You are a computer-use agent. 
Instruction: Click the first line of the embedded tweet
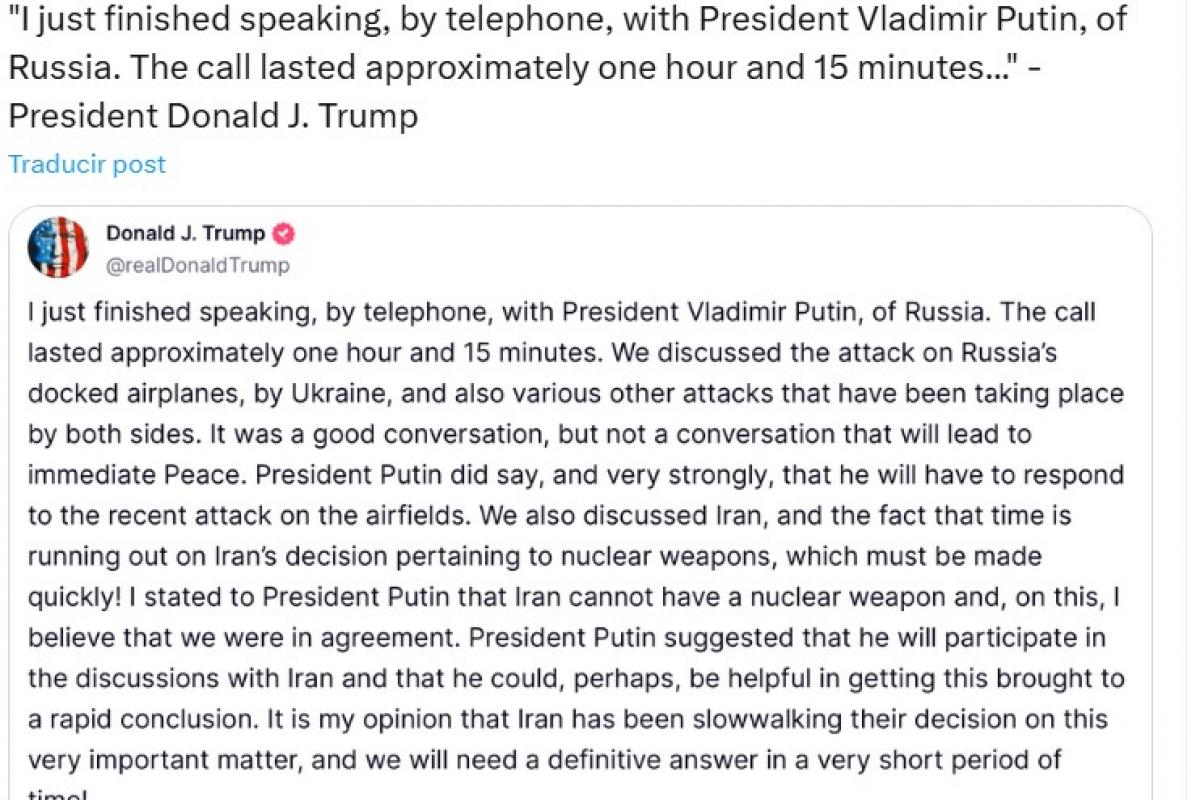click(x=560, y=311)
